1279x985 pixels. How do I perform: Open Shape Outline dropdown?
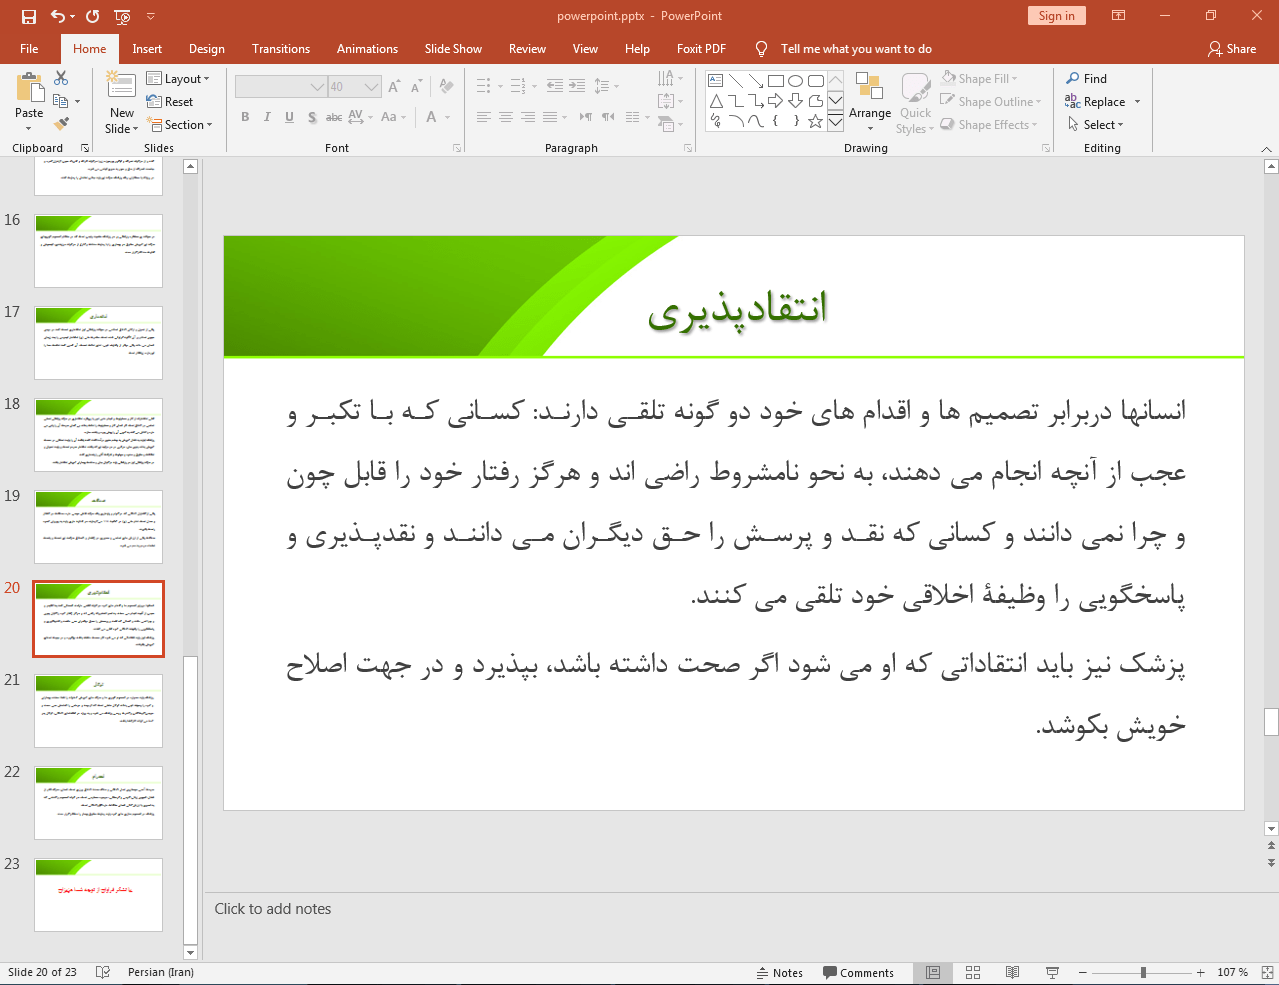tap(991, 102)
